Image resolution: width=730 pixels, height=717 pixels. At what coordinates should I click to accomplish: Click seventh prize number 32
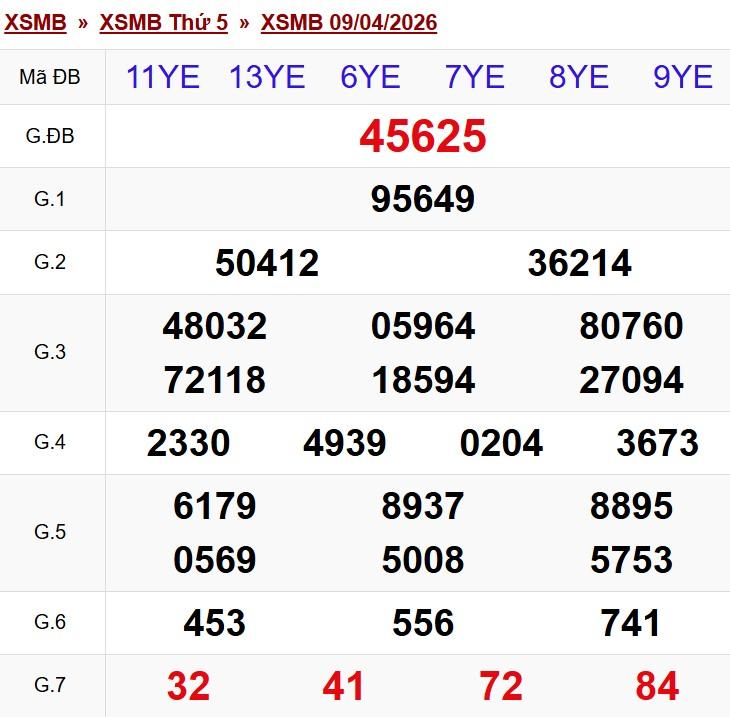pyautogui.click(x=189, y=686)
